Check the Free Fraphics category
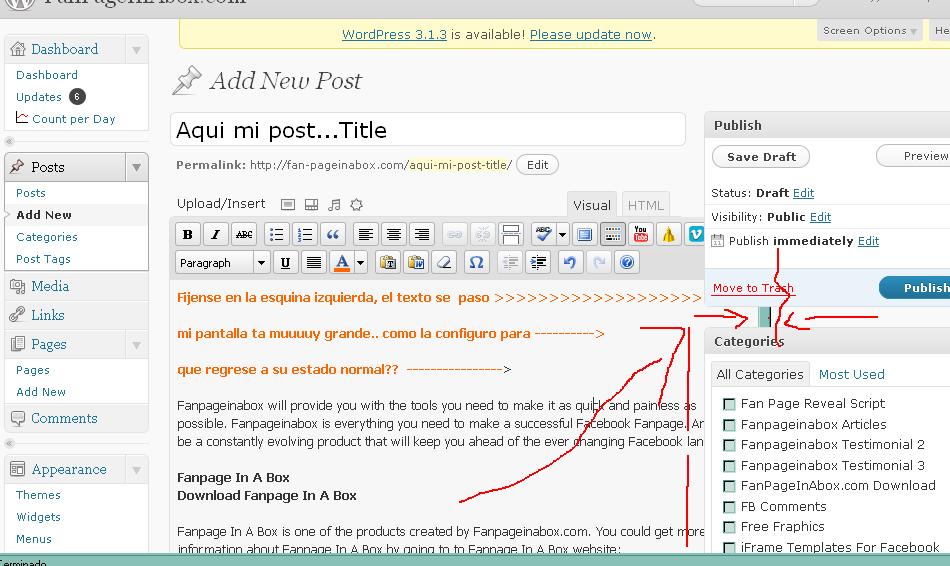950x566 pixels. coord(729,527)
